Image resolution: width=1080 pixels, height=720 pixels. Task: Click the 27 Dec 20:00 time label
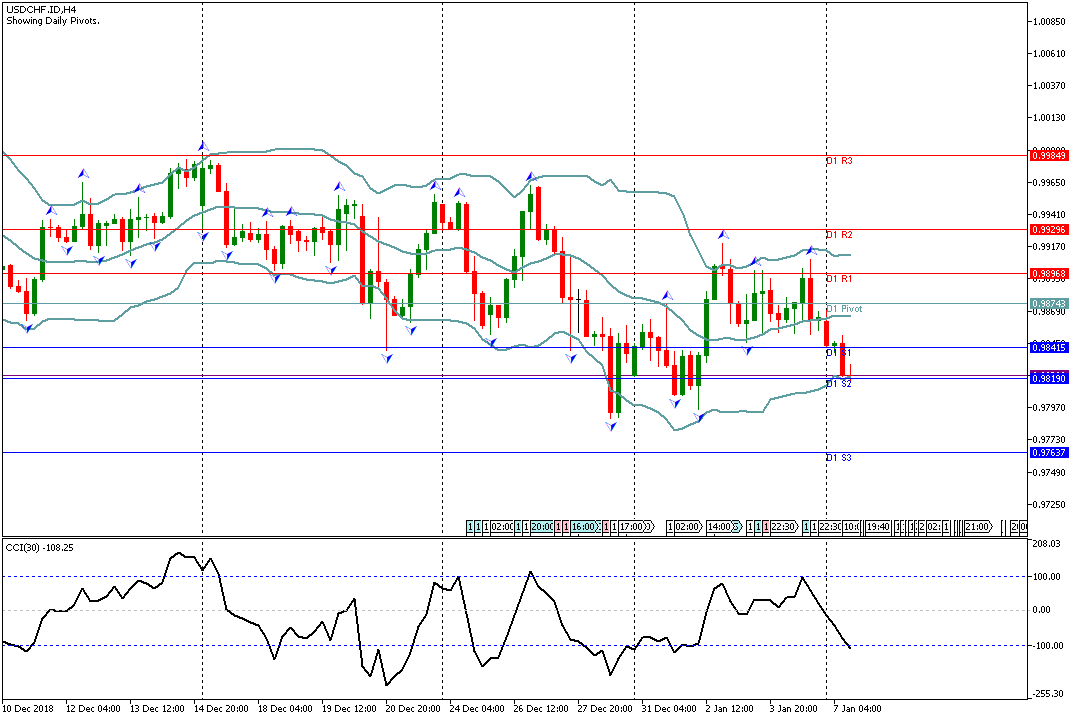pyautogui.click(x=605, y=709)
